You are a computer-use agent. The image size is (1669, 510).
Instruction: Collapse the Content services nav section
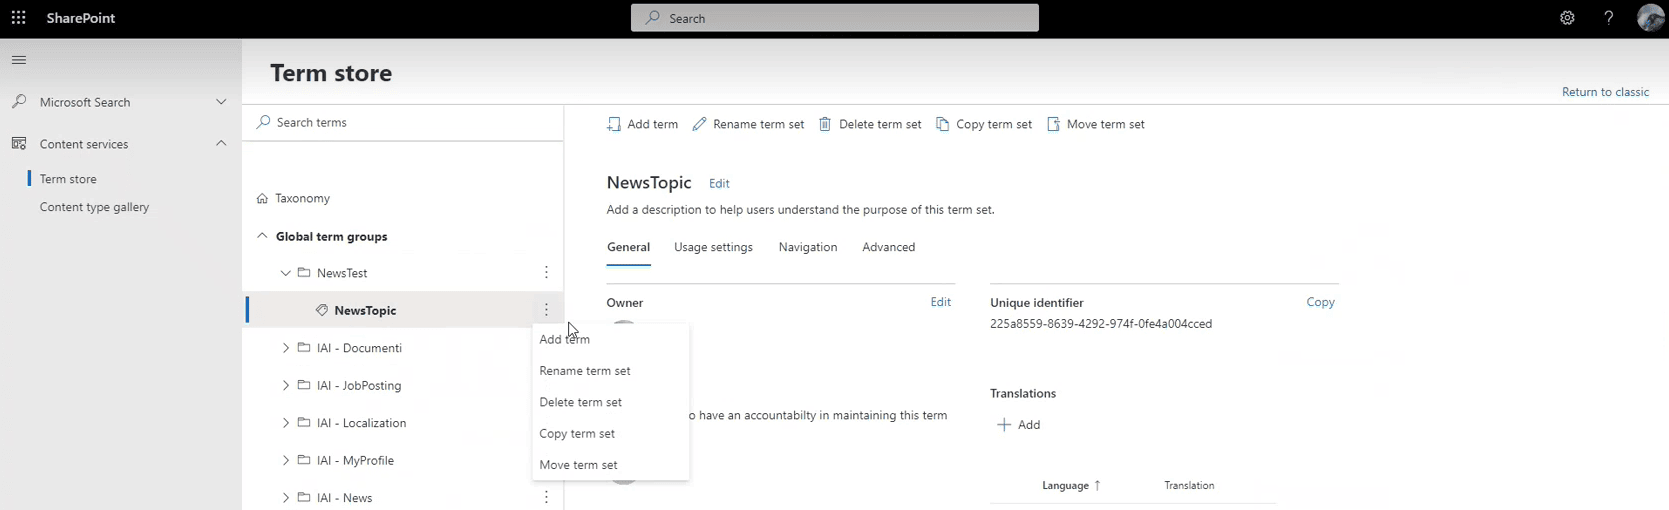point(221,144)
